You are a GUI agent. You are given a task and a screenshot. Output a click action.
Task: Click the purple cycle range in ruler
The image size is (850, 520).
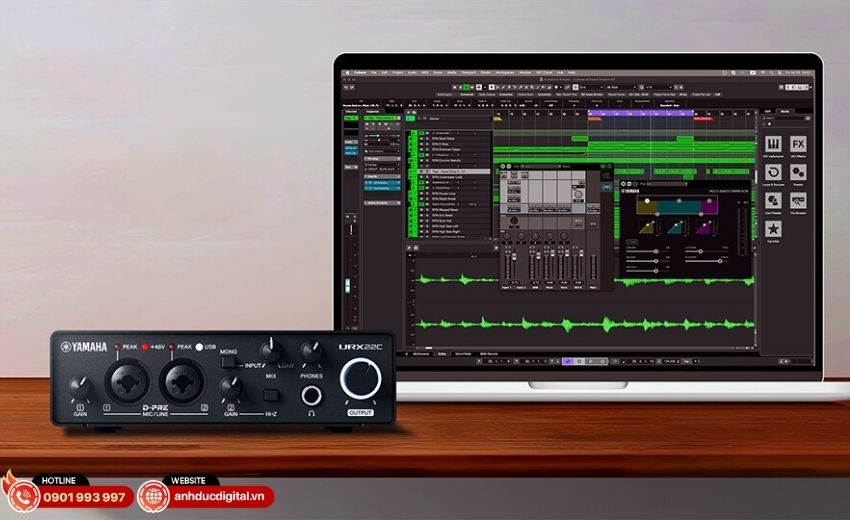tap(640, 113)
